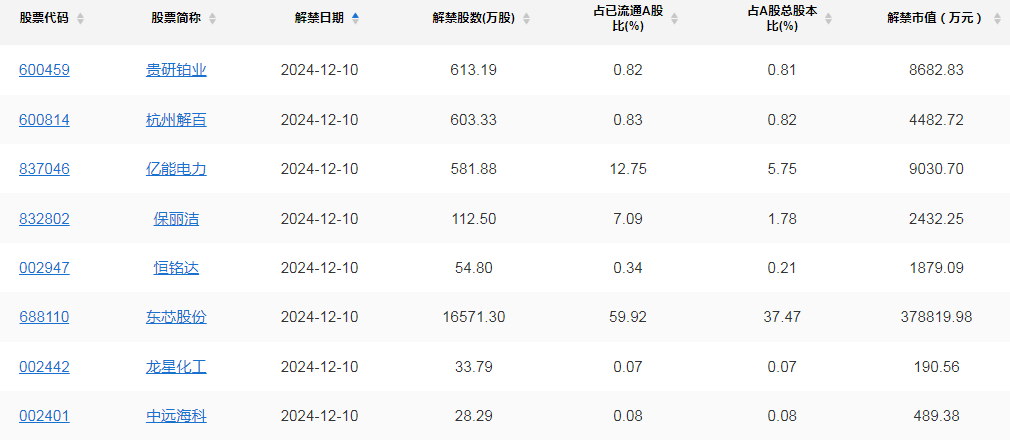Select unlock shares value 581.88
The image size is (1010, 440).
click(473, 169)
